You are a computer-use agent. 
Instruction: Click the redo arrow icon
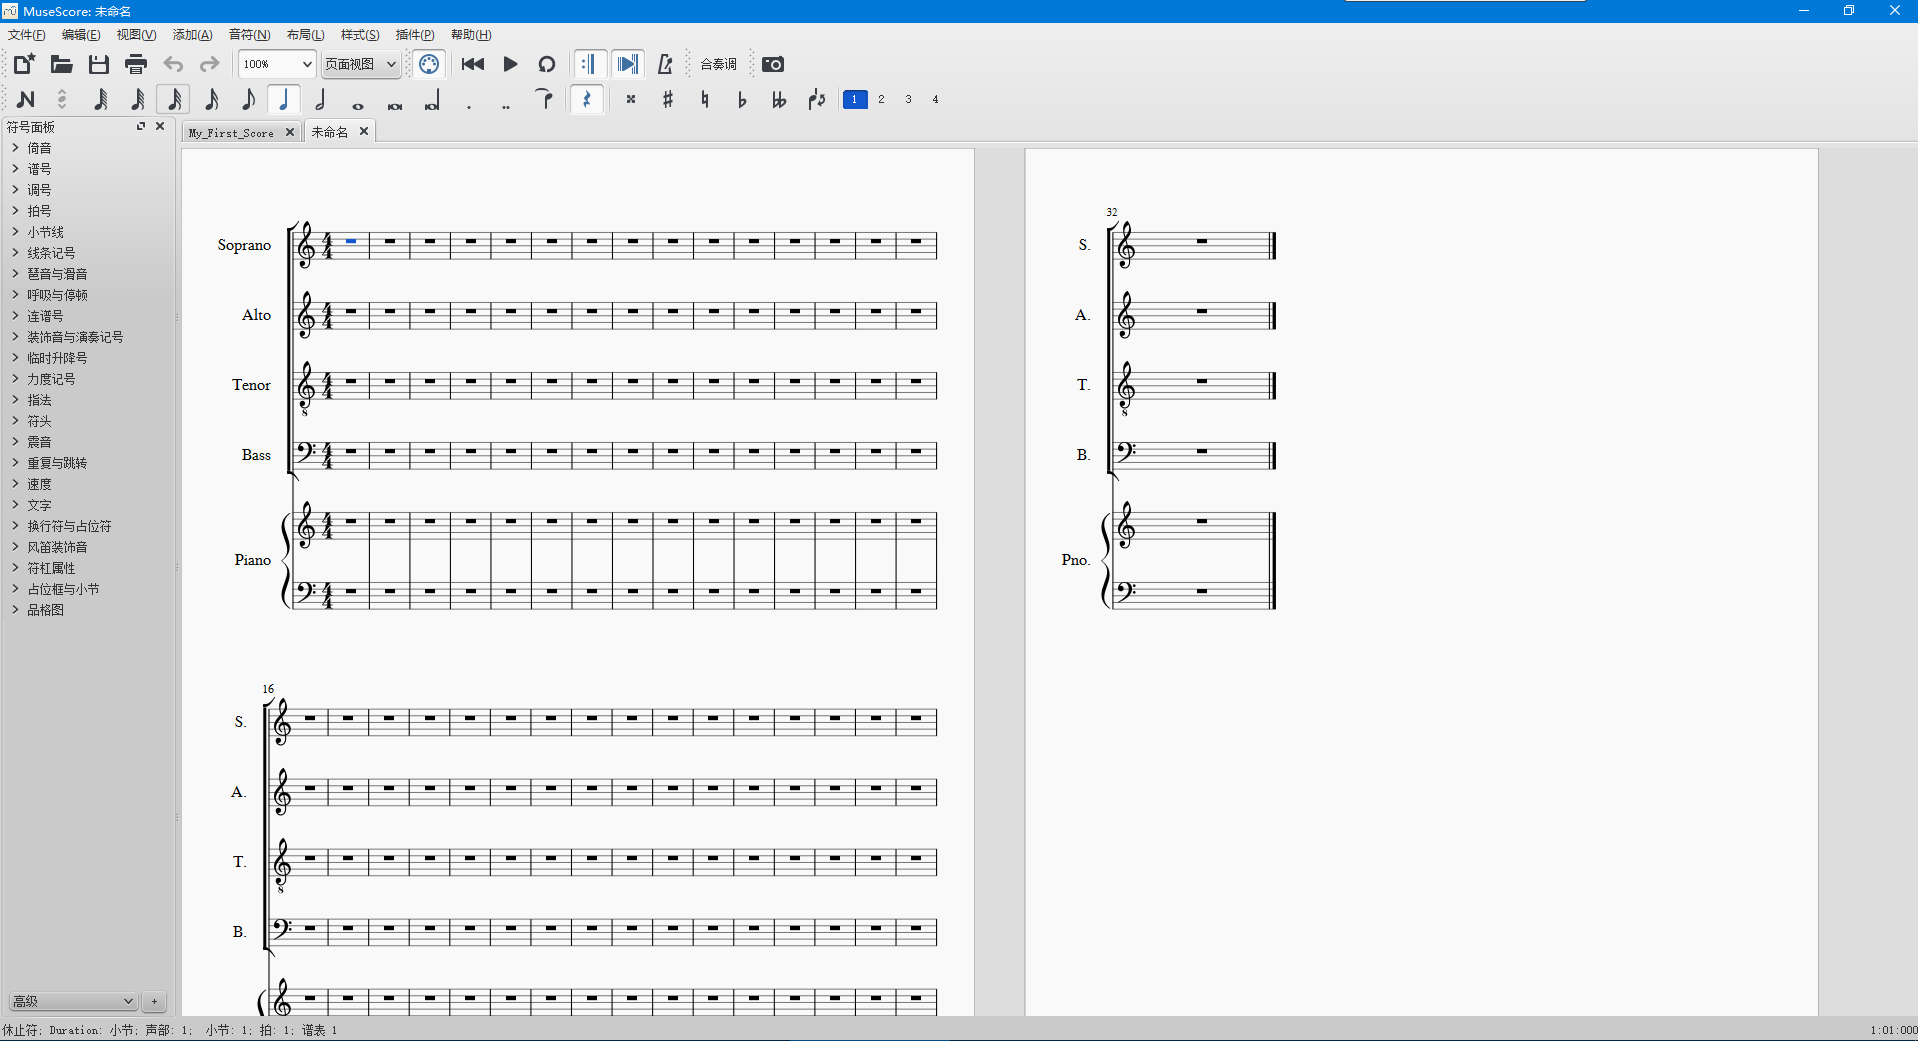[x=209, y=64]
